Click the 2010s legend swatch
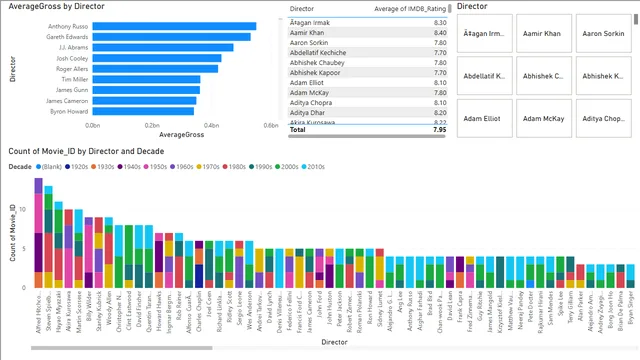This screenshot has width=640, height=360. click(304, 167)
